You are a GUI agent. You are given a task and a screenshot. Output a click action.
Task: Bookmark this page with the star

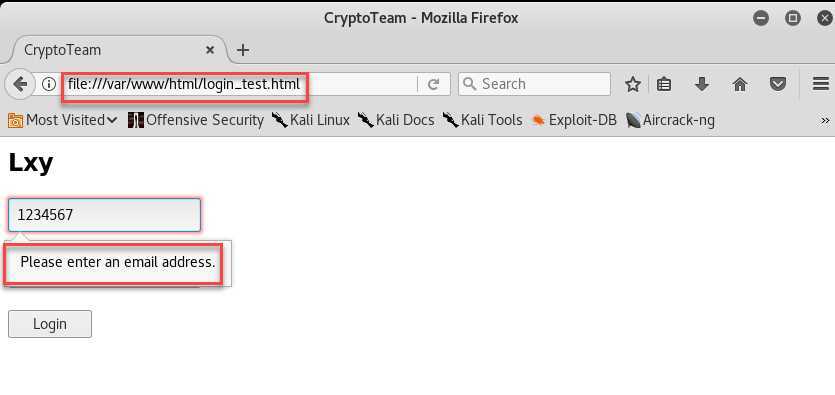point(633,84)
